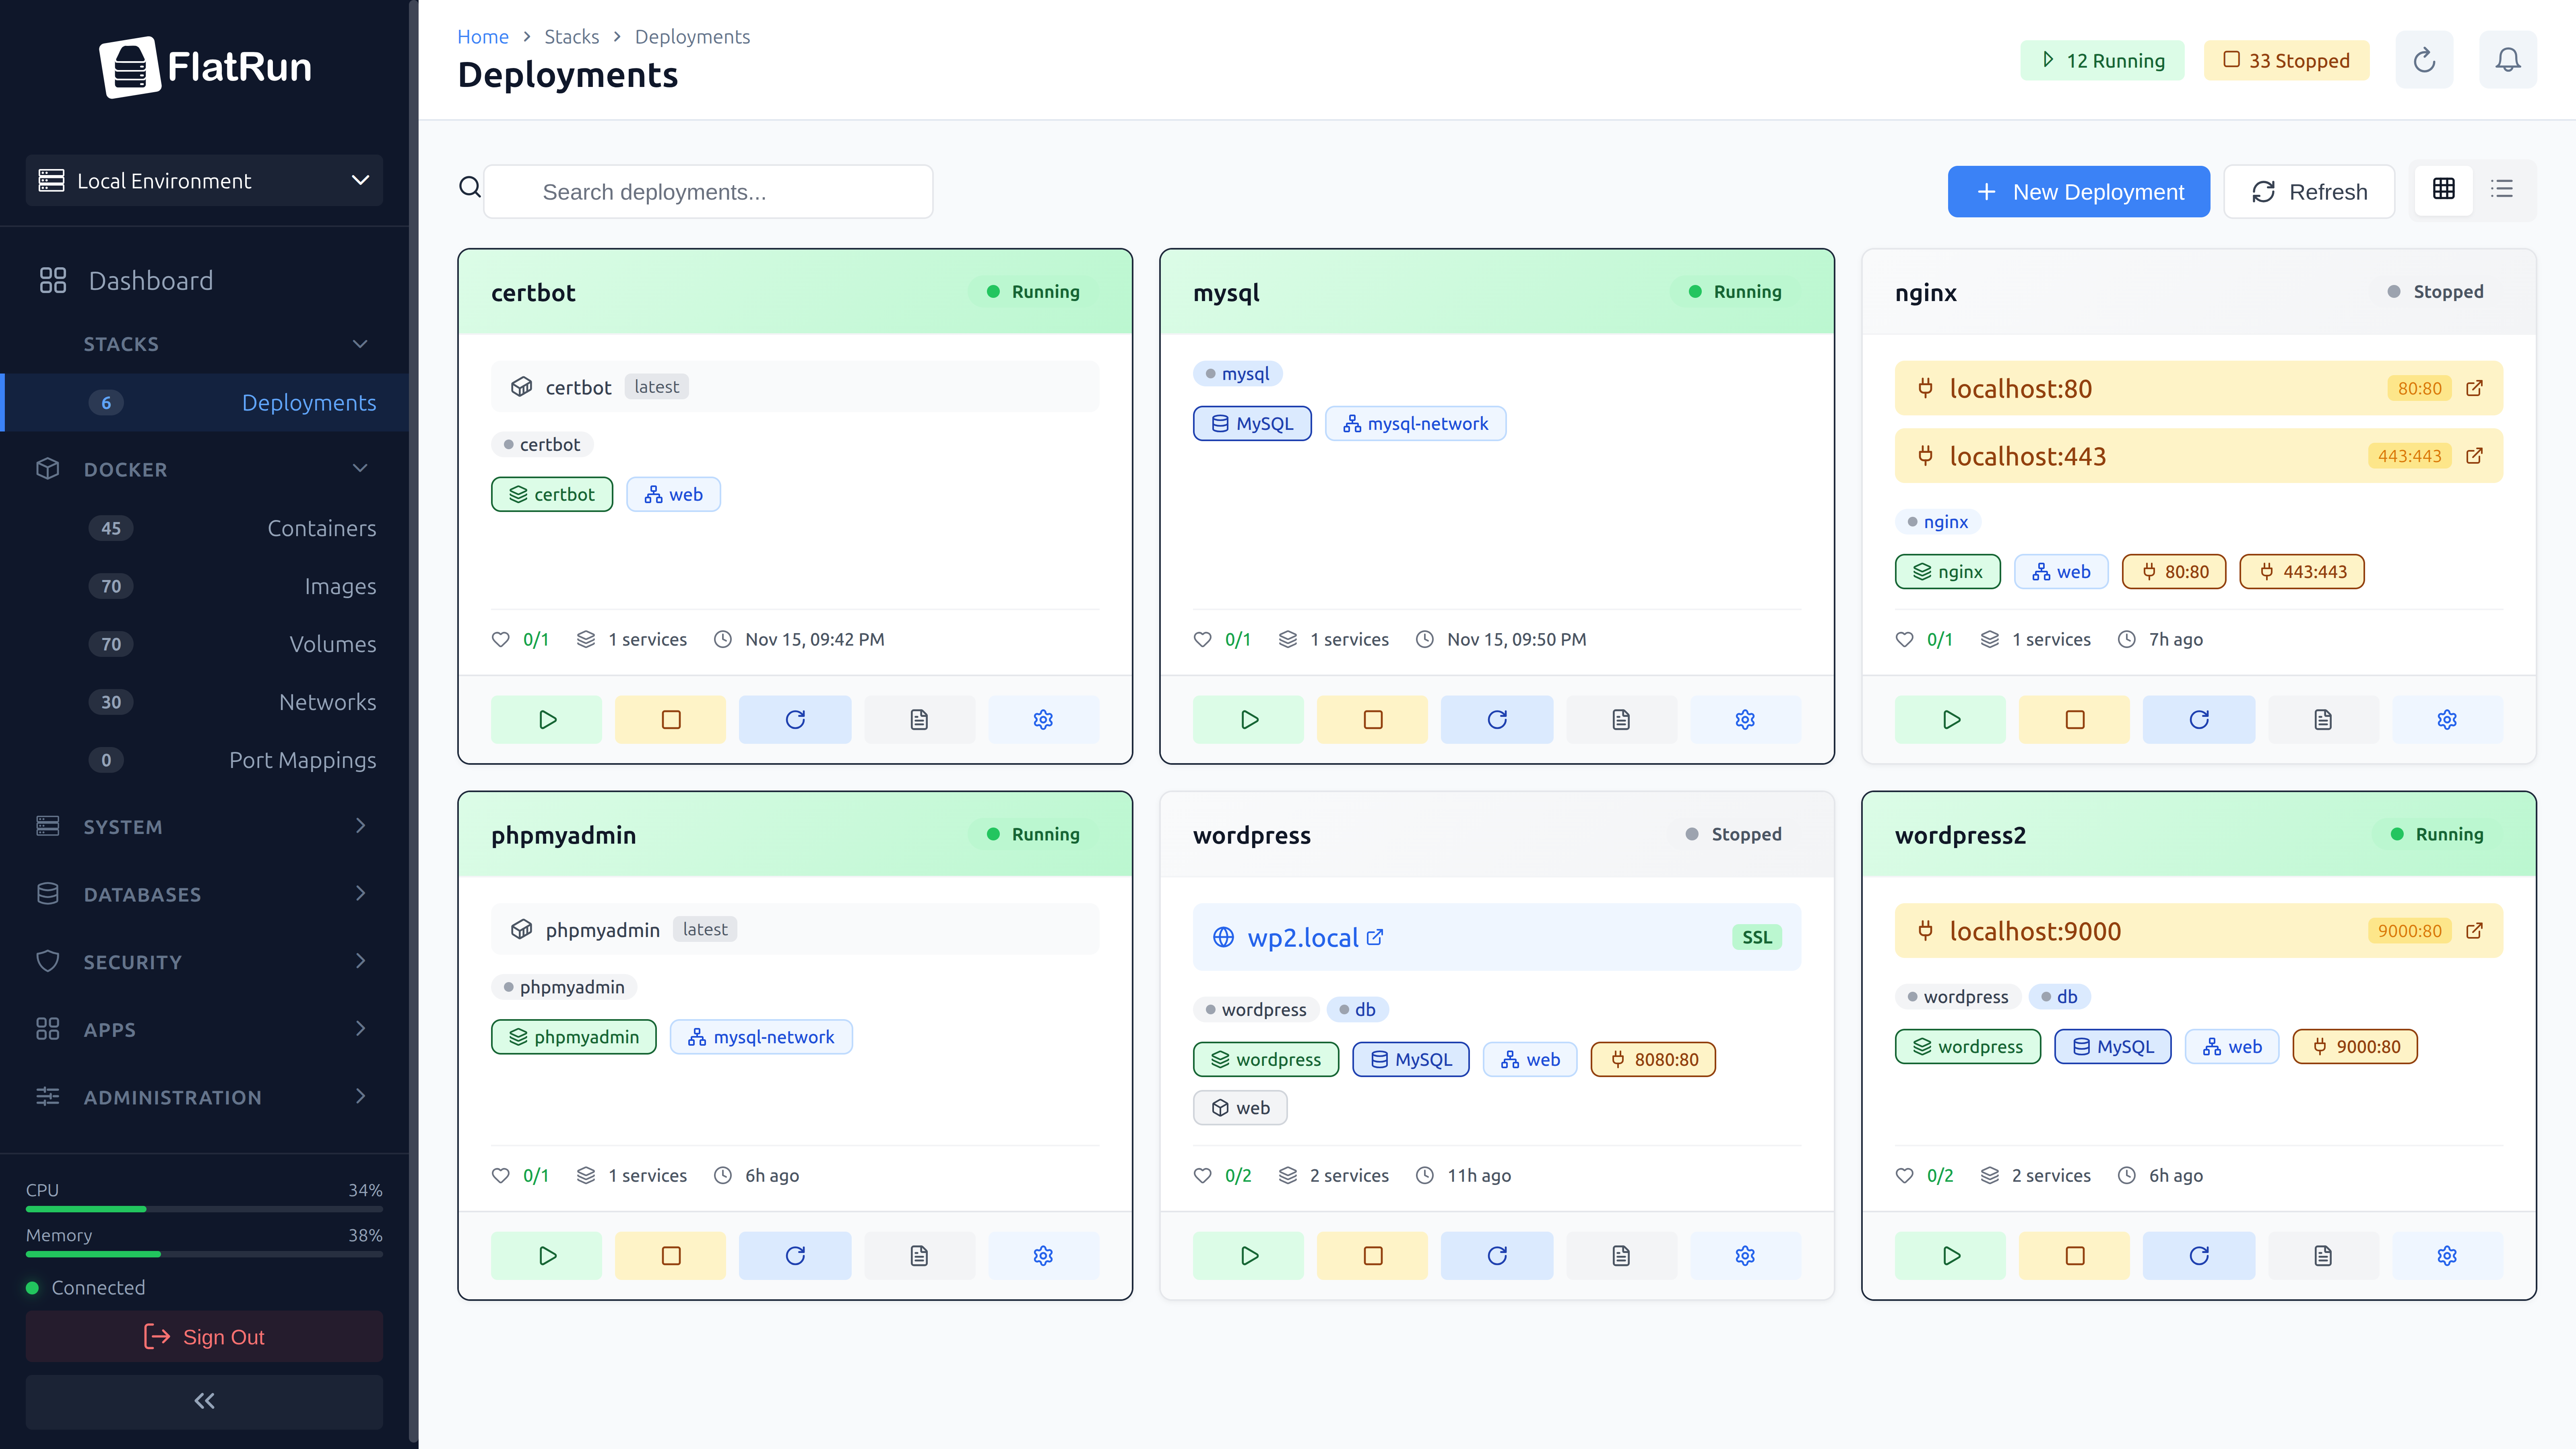Image resolution: width=2576 pixels, height=1449 pixels.
Task: Restart the nginx deployment
Action: pyautogui.click(x=2198, y=718)
